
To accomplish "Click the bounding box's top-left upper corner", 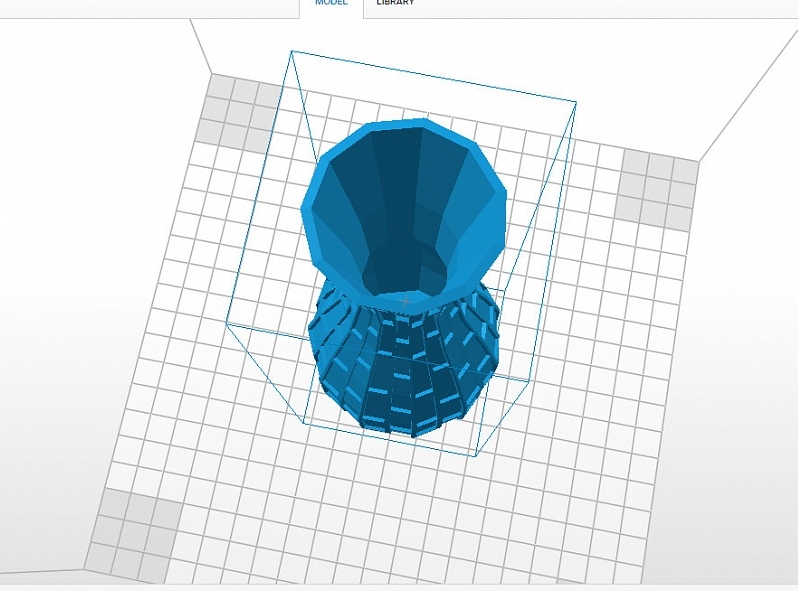I will click(x=291, y=51).
